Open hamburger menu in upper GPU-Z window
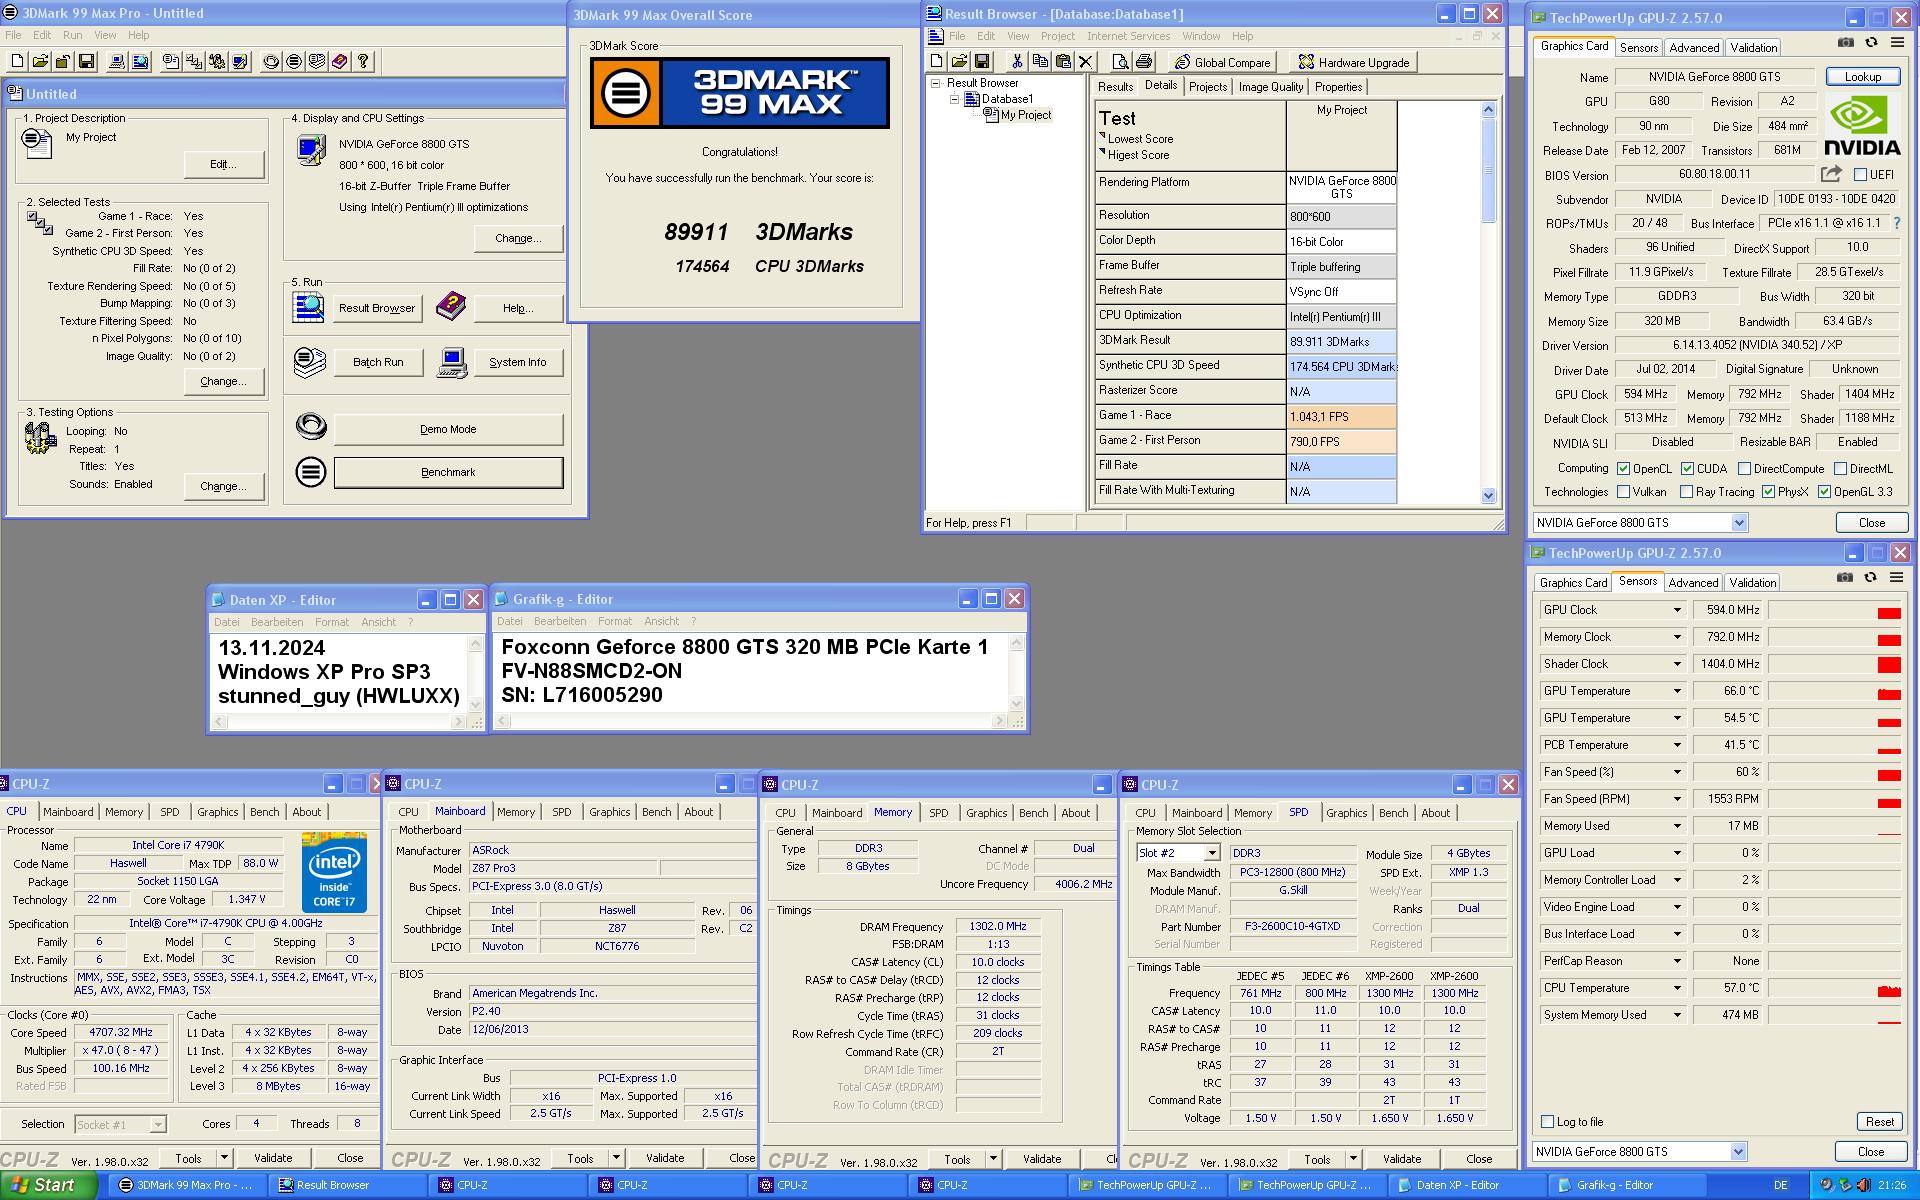The width and height of the screenshot is (1920, 1200). pyautogui.click(x=1897, y=43)
